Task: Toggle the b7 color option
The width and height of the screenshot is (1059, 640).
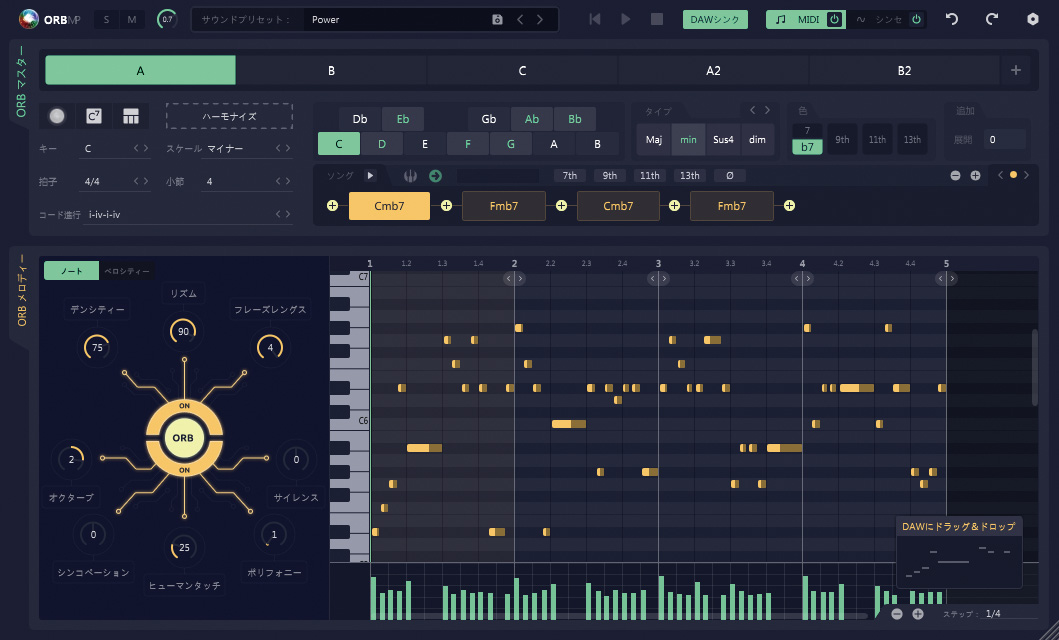Action: point(807,146)
